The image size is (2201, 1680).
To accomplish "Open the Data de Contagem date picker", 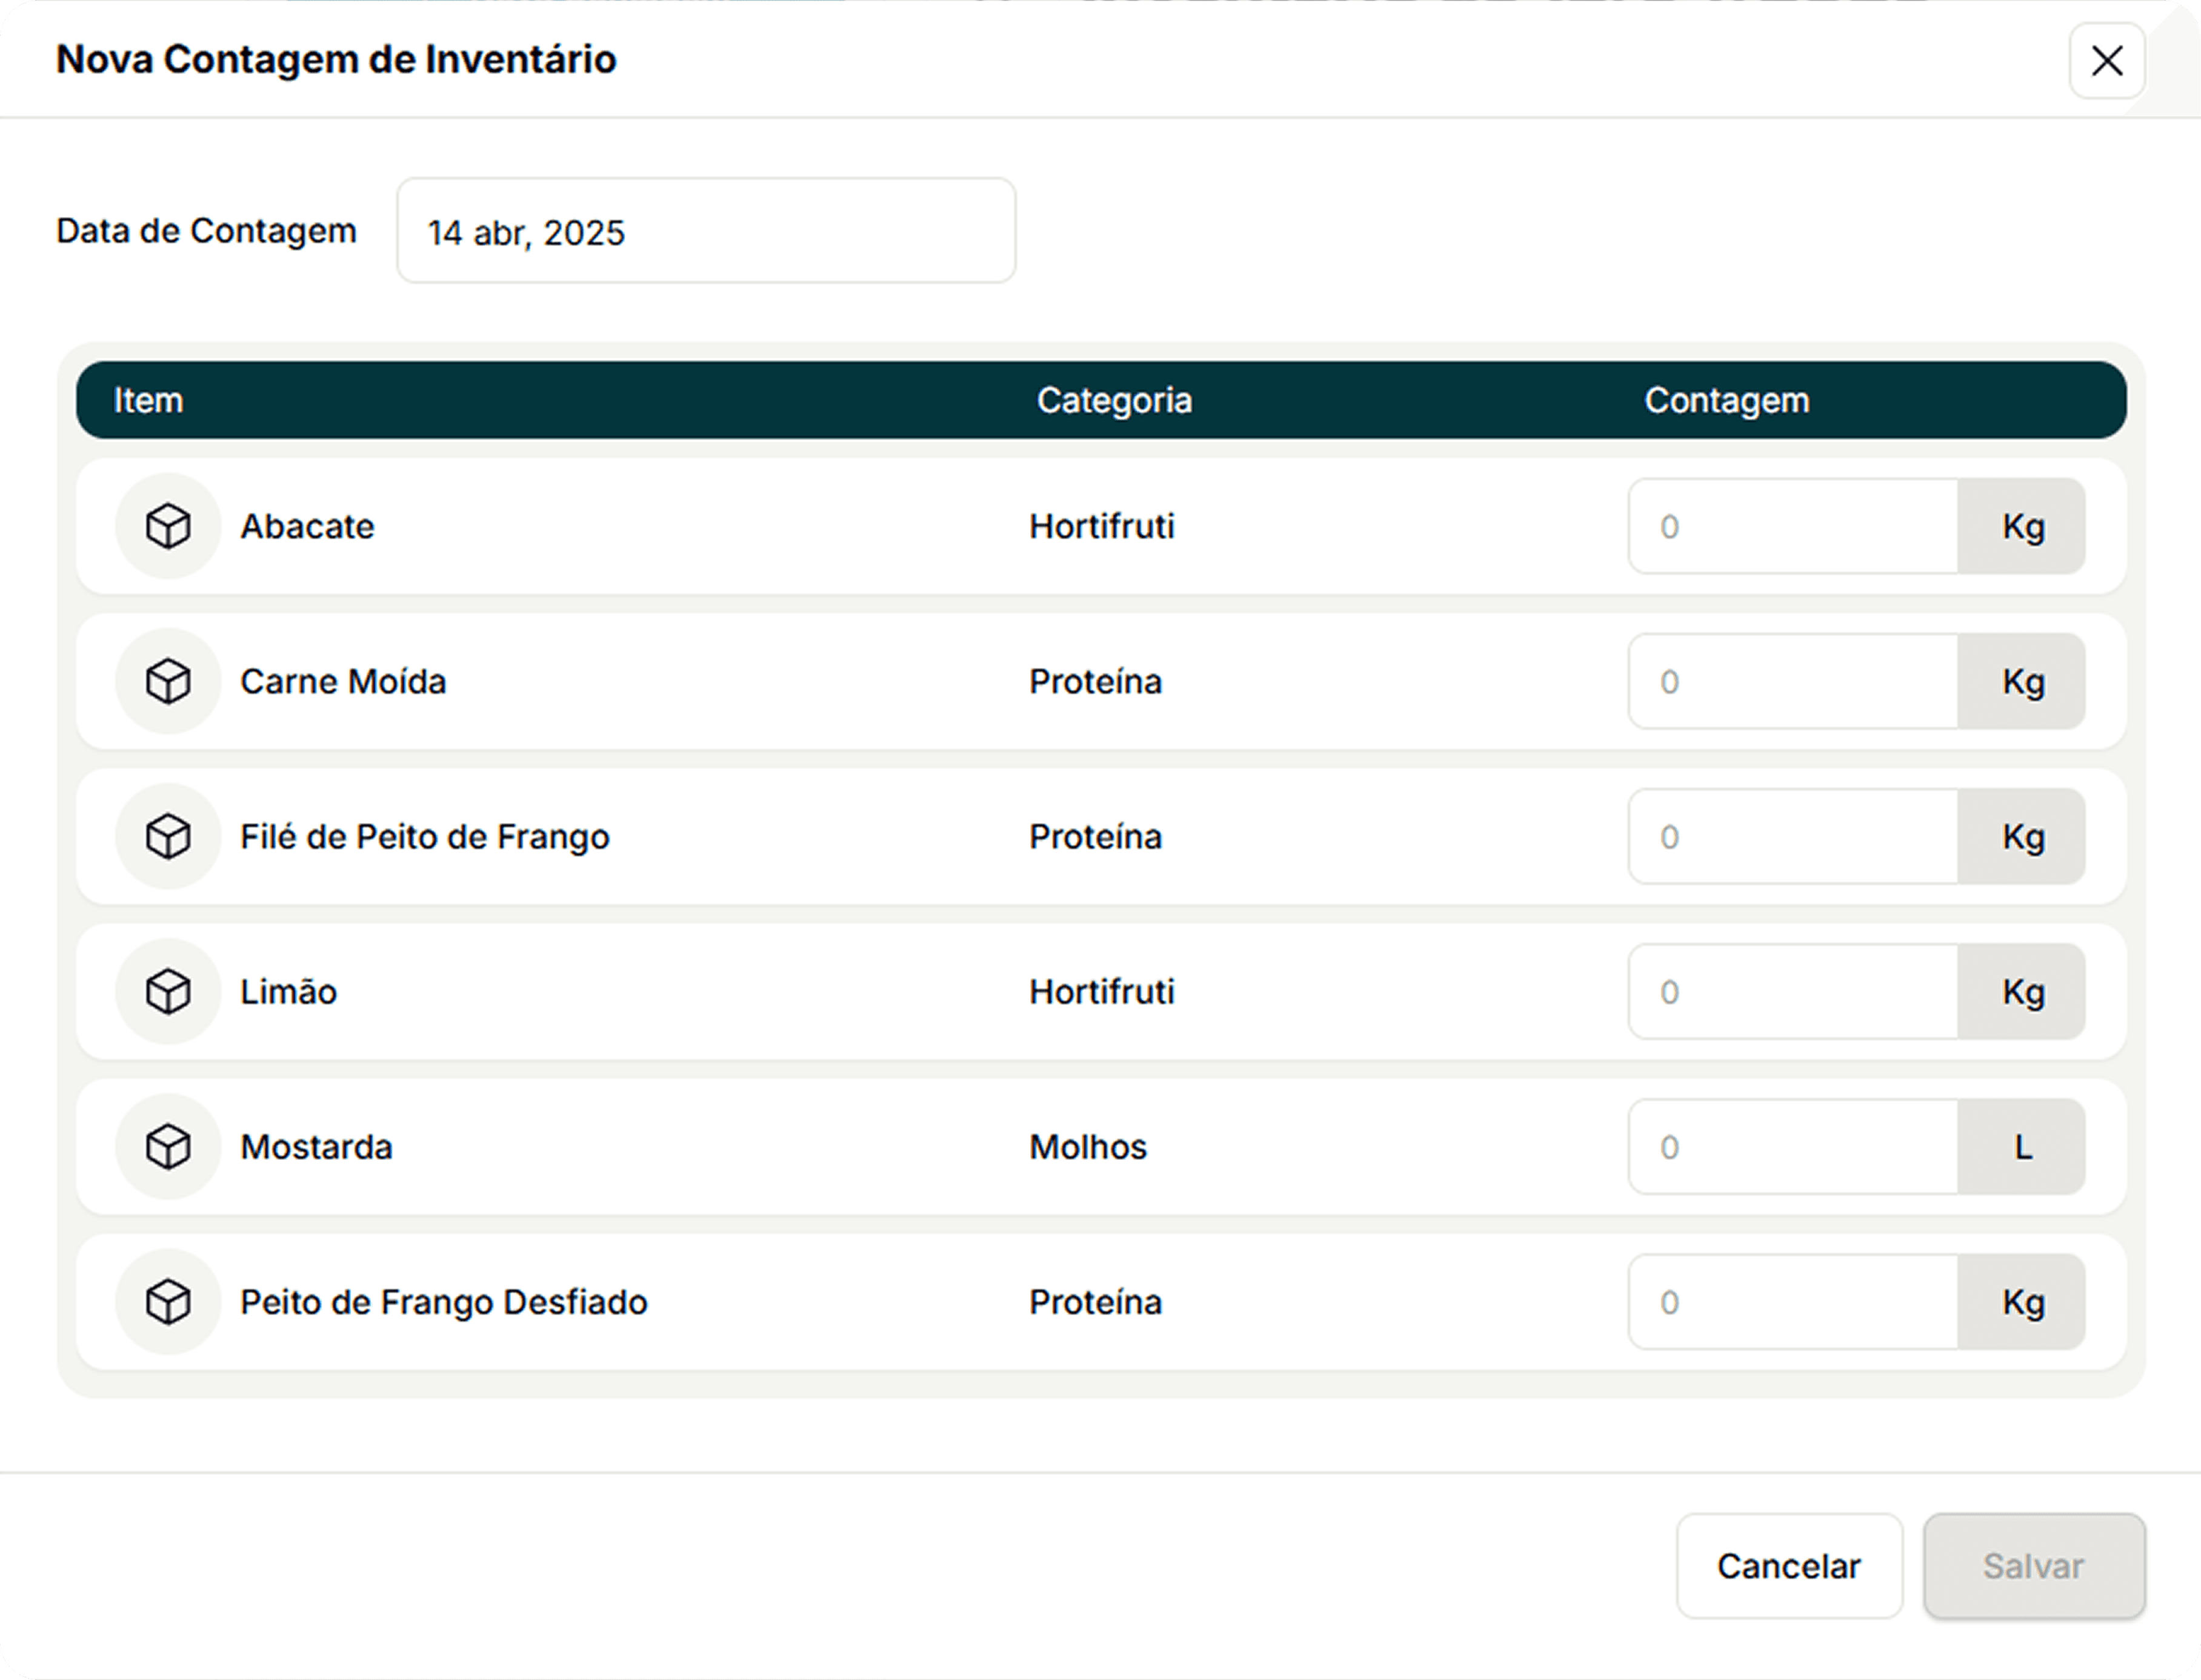I will [706, 231].
